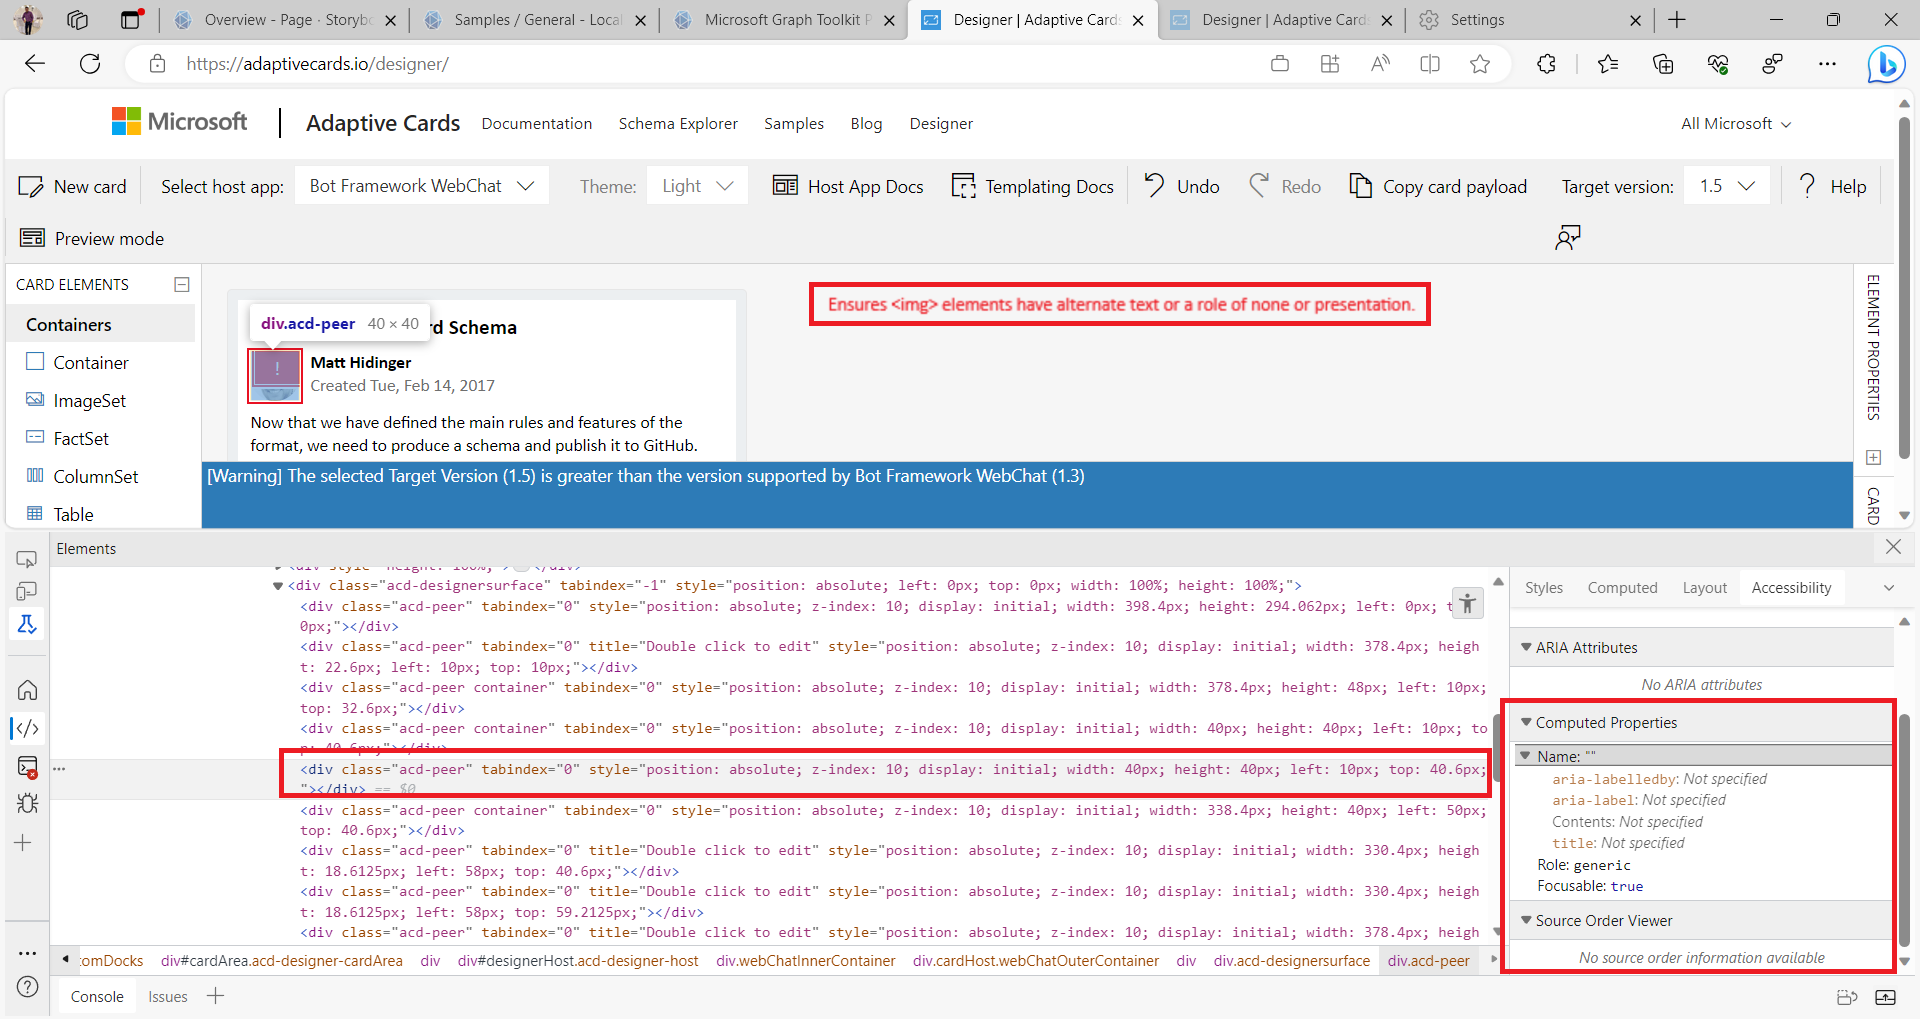
Task: Click the card author avatar image
Action: 275,375
